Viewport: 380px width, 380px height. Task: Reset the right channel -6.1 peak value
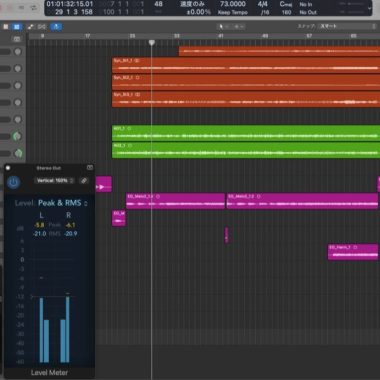tap(70, 225)
